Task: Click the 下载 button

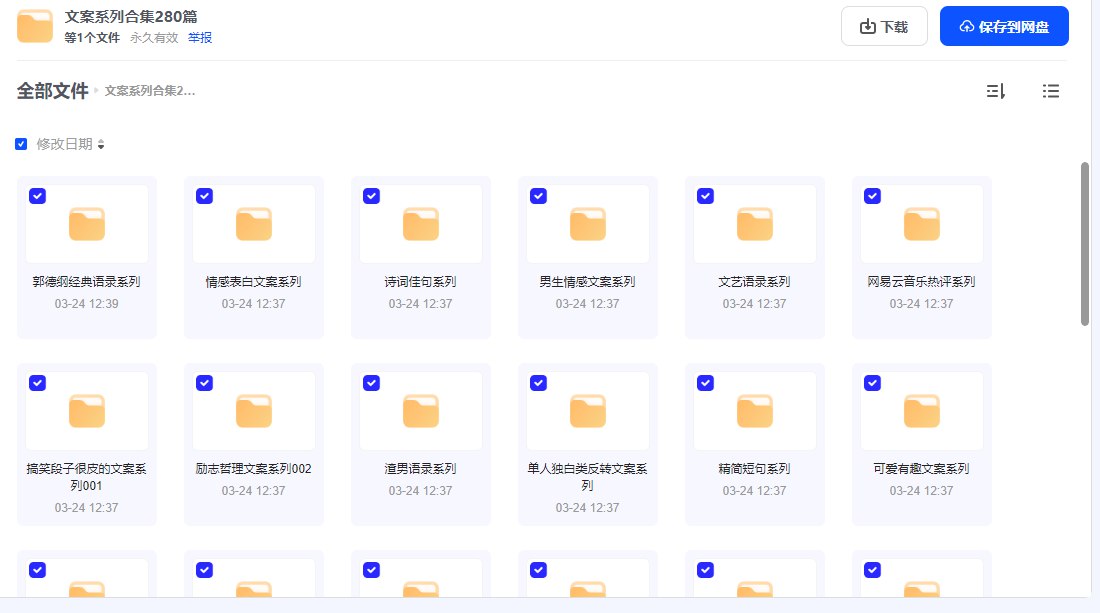Action: [x=884, y=25]
